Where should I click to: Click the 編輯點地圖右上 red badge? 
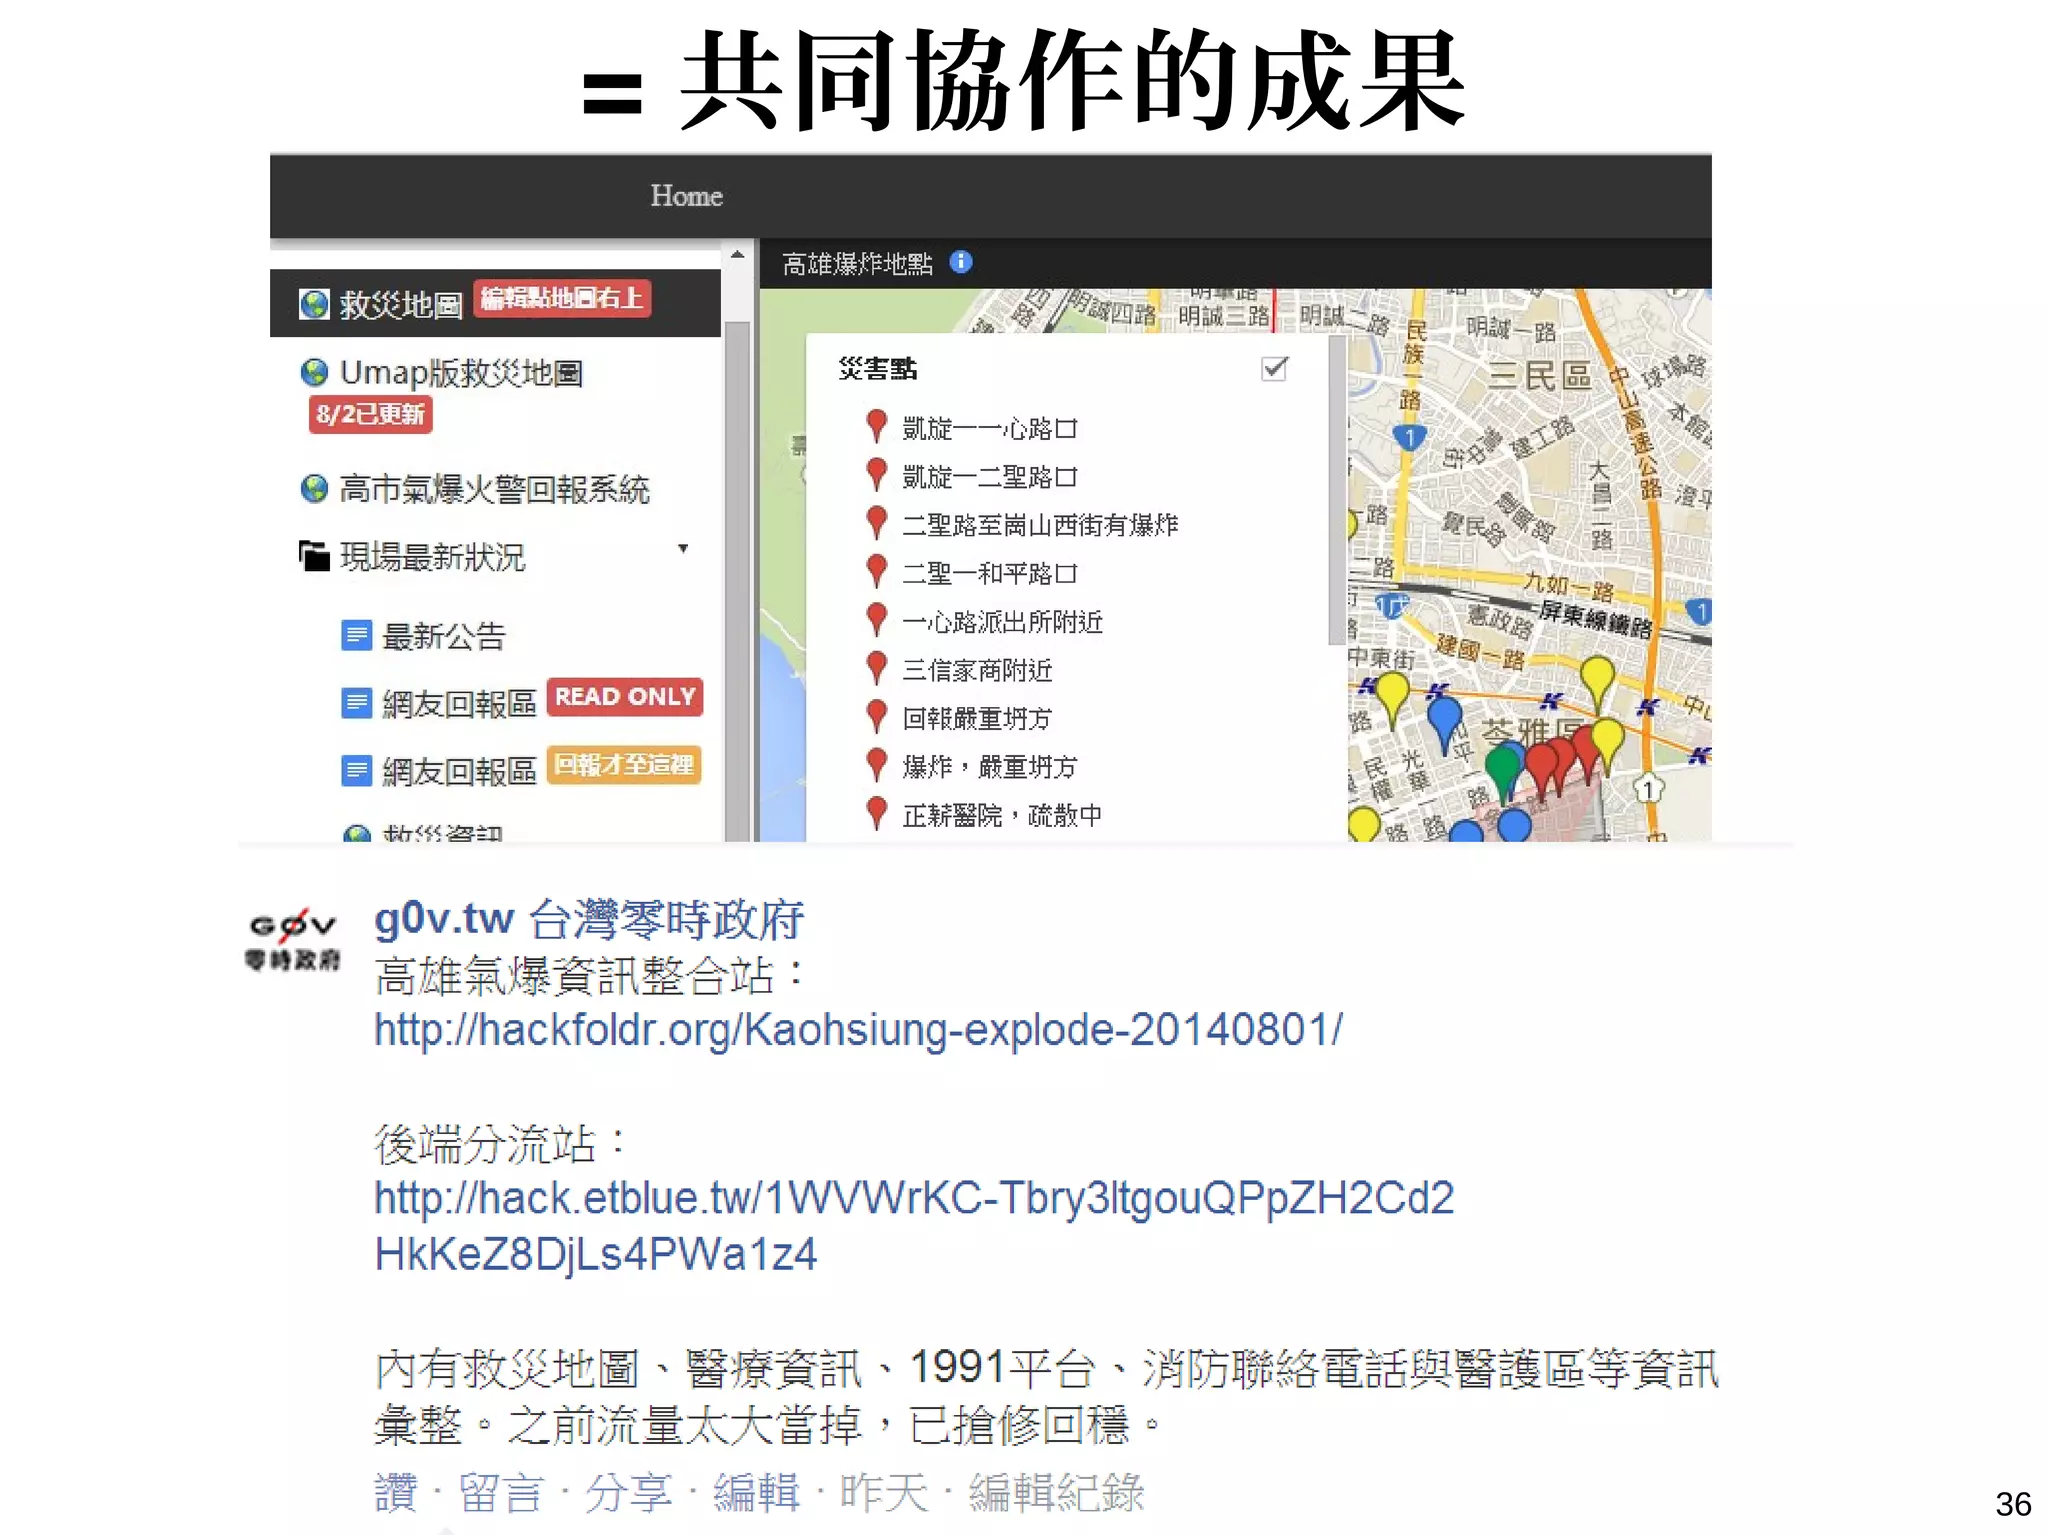click(x=562, y=298)
